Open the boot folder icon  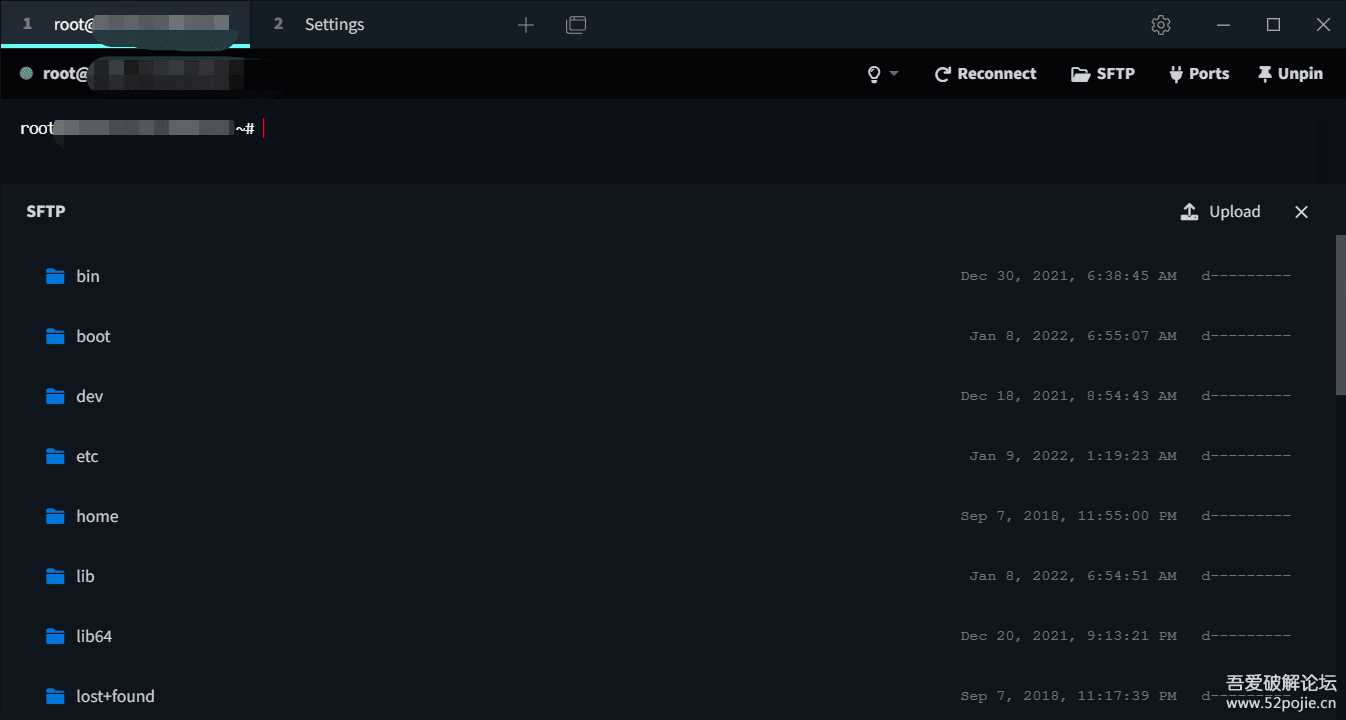(x=55, y=336)
